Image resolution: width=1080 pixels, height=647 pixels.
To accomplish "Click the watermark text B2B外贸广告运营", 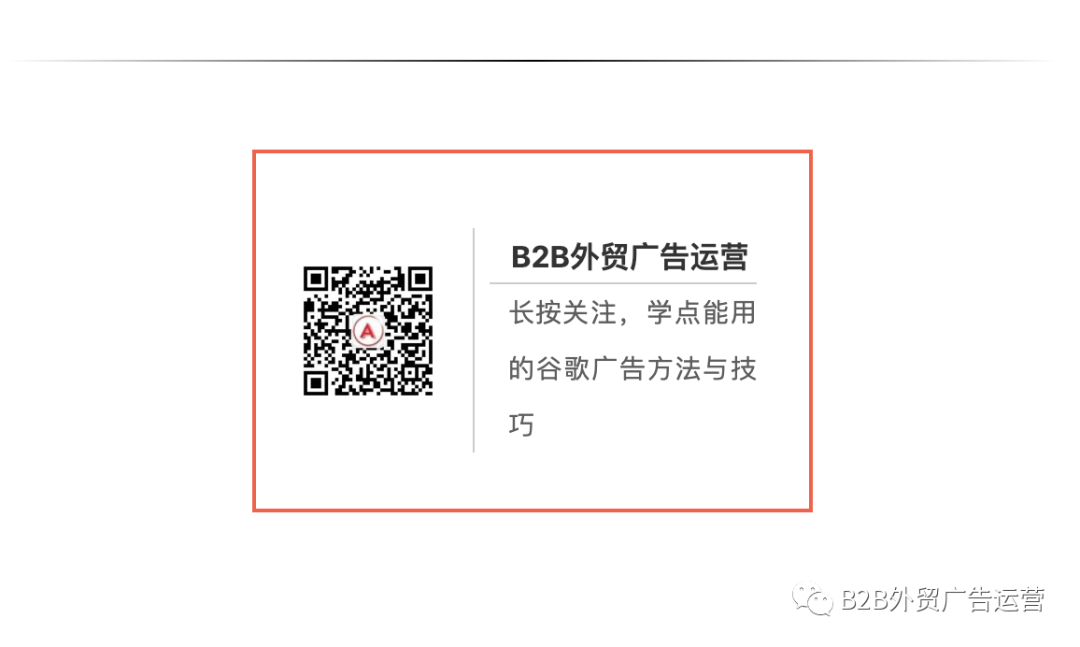I will point(943,599).
